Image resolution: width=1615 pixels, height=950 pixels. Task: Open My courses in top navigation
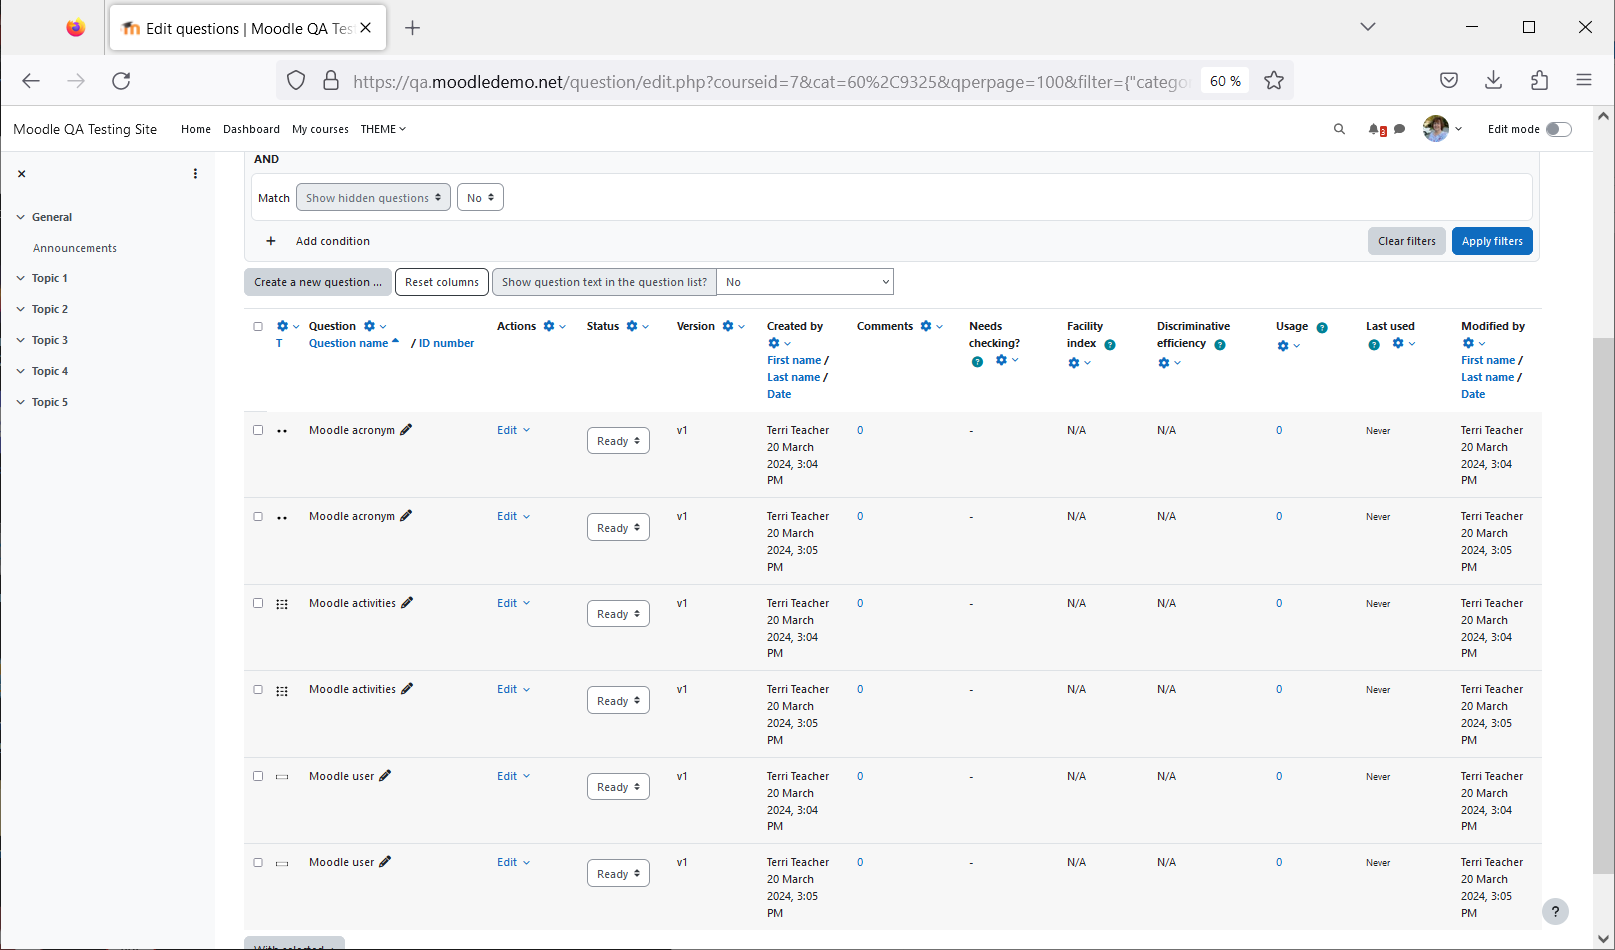(x=320, y=129)
